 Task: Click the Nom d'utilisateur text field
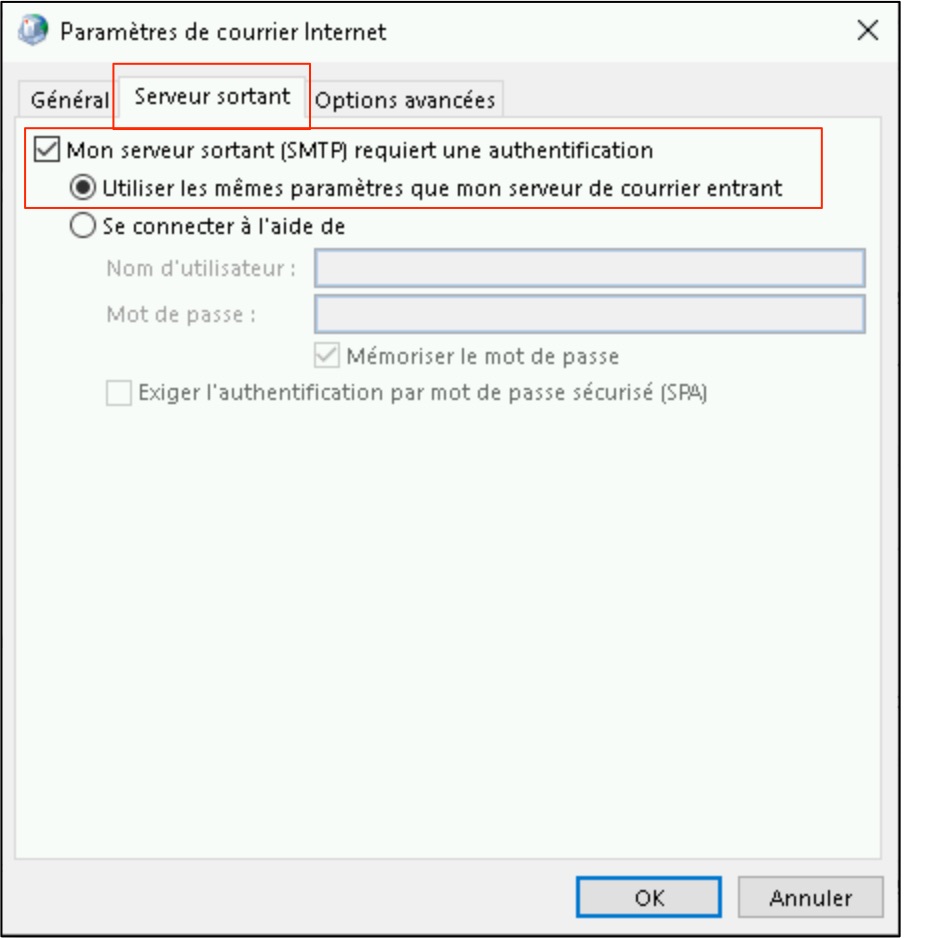point(589,268)
